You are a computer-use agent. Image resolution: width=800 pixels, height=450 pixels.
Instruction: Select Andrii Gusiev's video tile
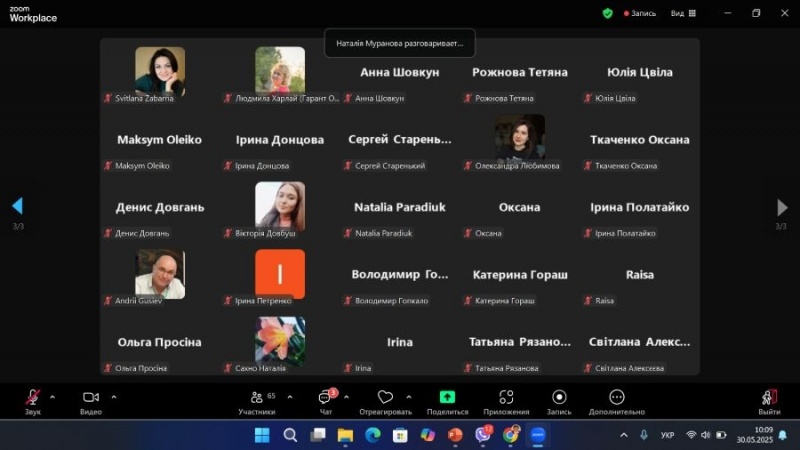tap(160, 274)
